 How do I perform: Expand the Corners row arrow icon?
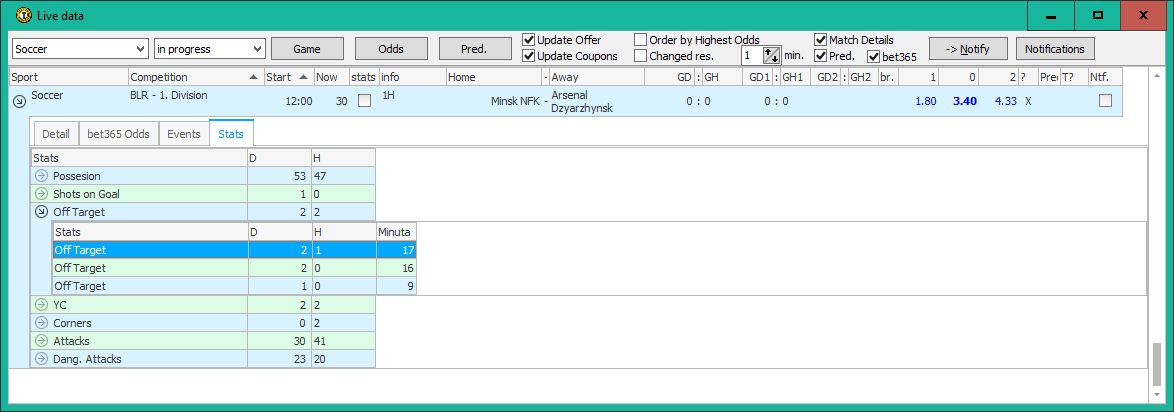coord(41,323)
